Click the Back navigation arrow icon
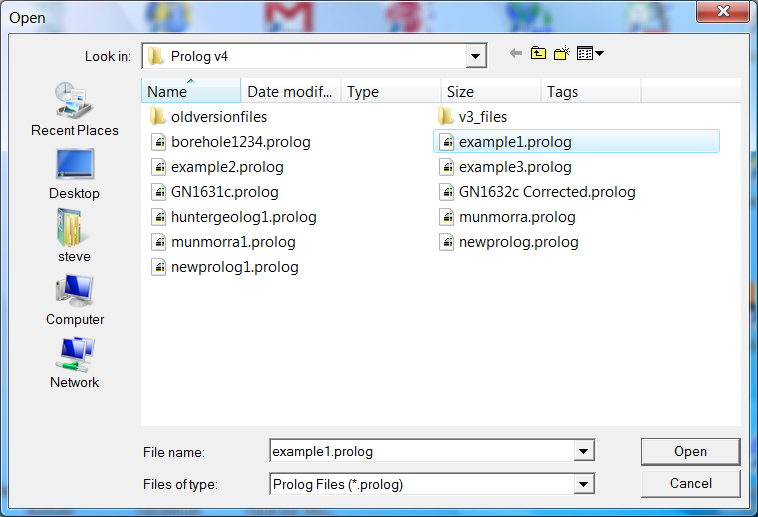 pos(516,54)
